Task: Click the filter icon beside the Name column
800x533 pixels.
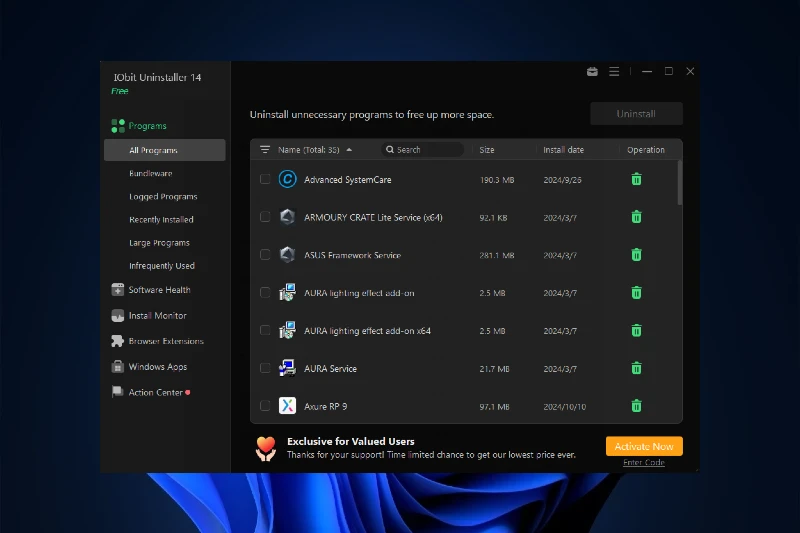Action: 265,149
